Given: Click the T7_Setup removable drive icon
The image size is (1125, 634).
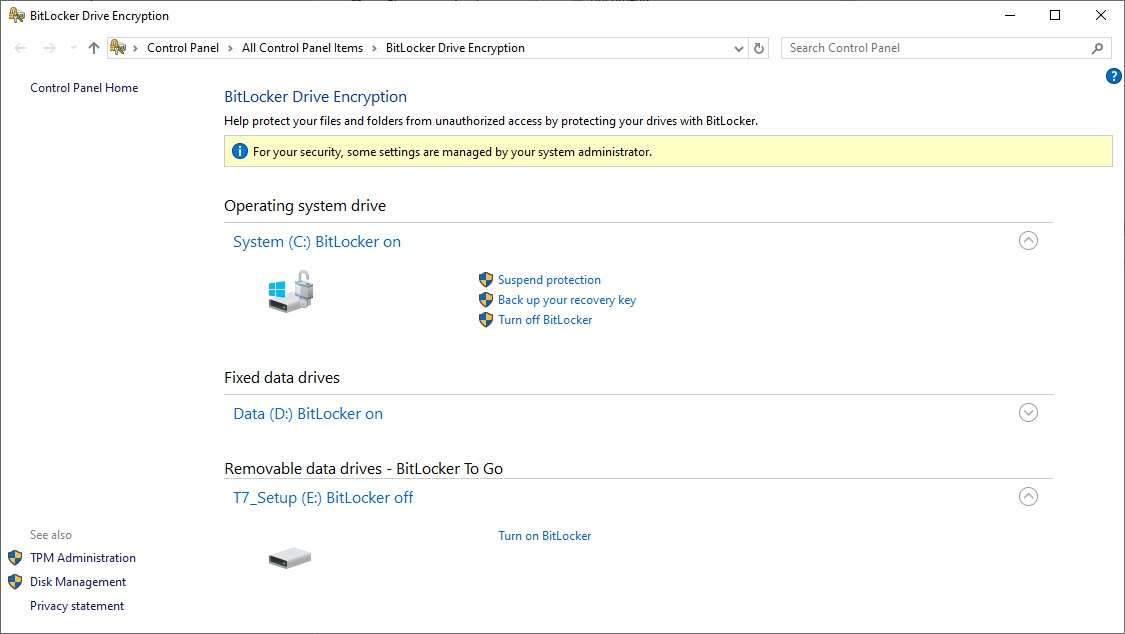Looking at the screenshot, I should click(290, 558).
